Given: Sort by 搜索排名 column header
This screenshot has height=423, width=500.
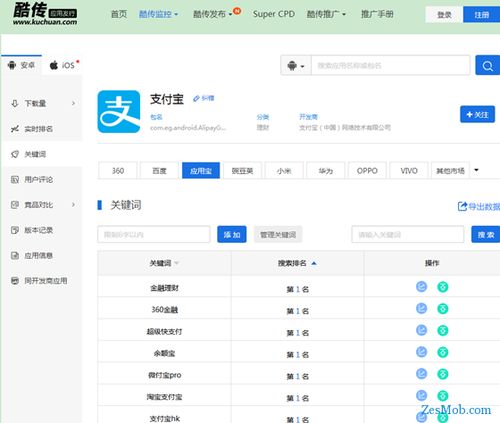Looking at the screenshot, I should (x=297, y=263).
